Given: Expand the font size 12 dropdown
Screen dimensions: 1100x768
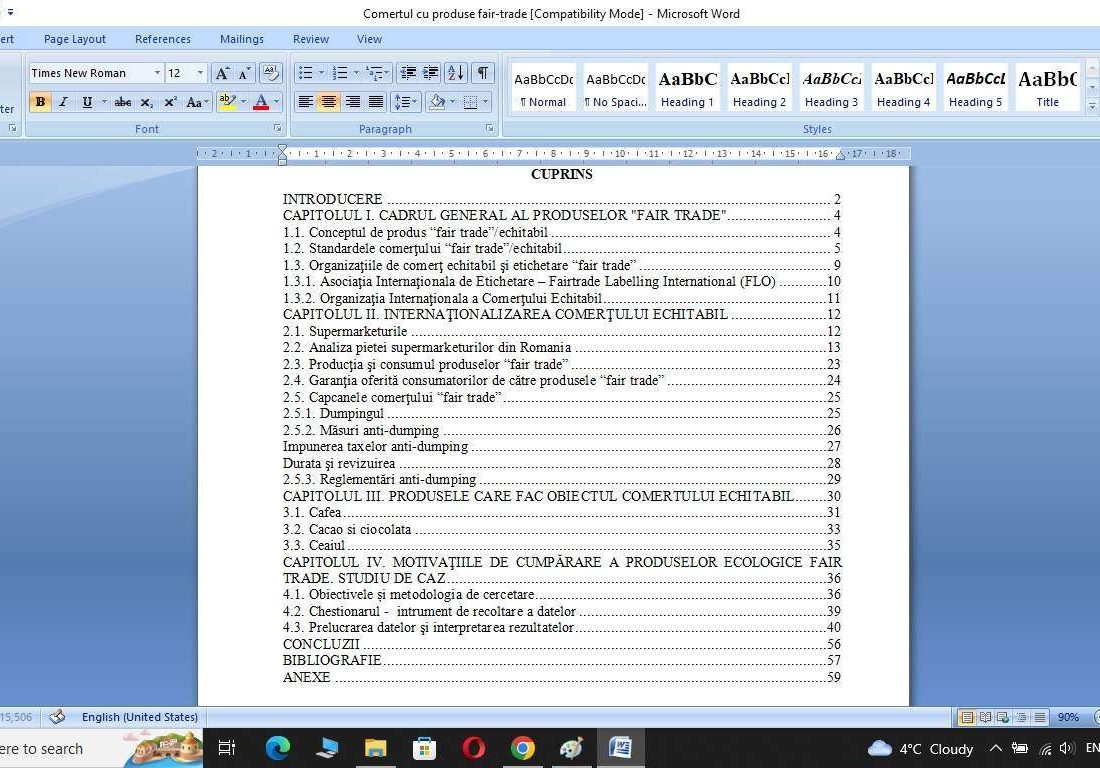Looking at the screenshot, I should coord(200,73).
